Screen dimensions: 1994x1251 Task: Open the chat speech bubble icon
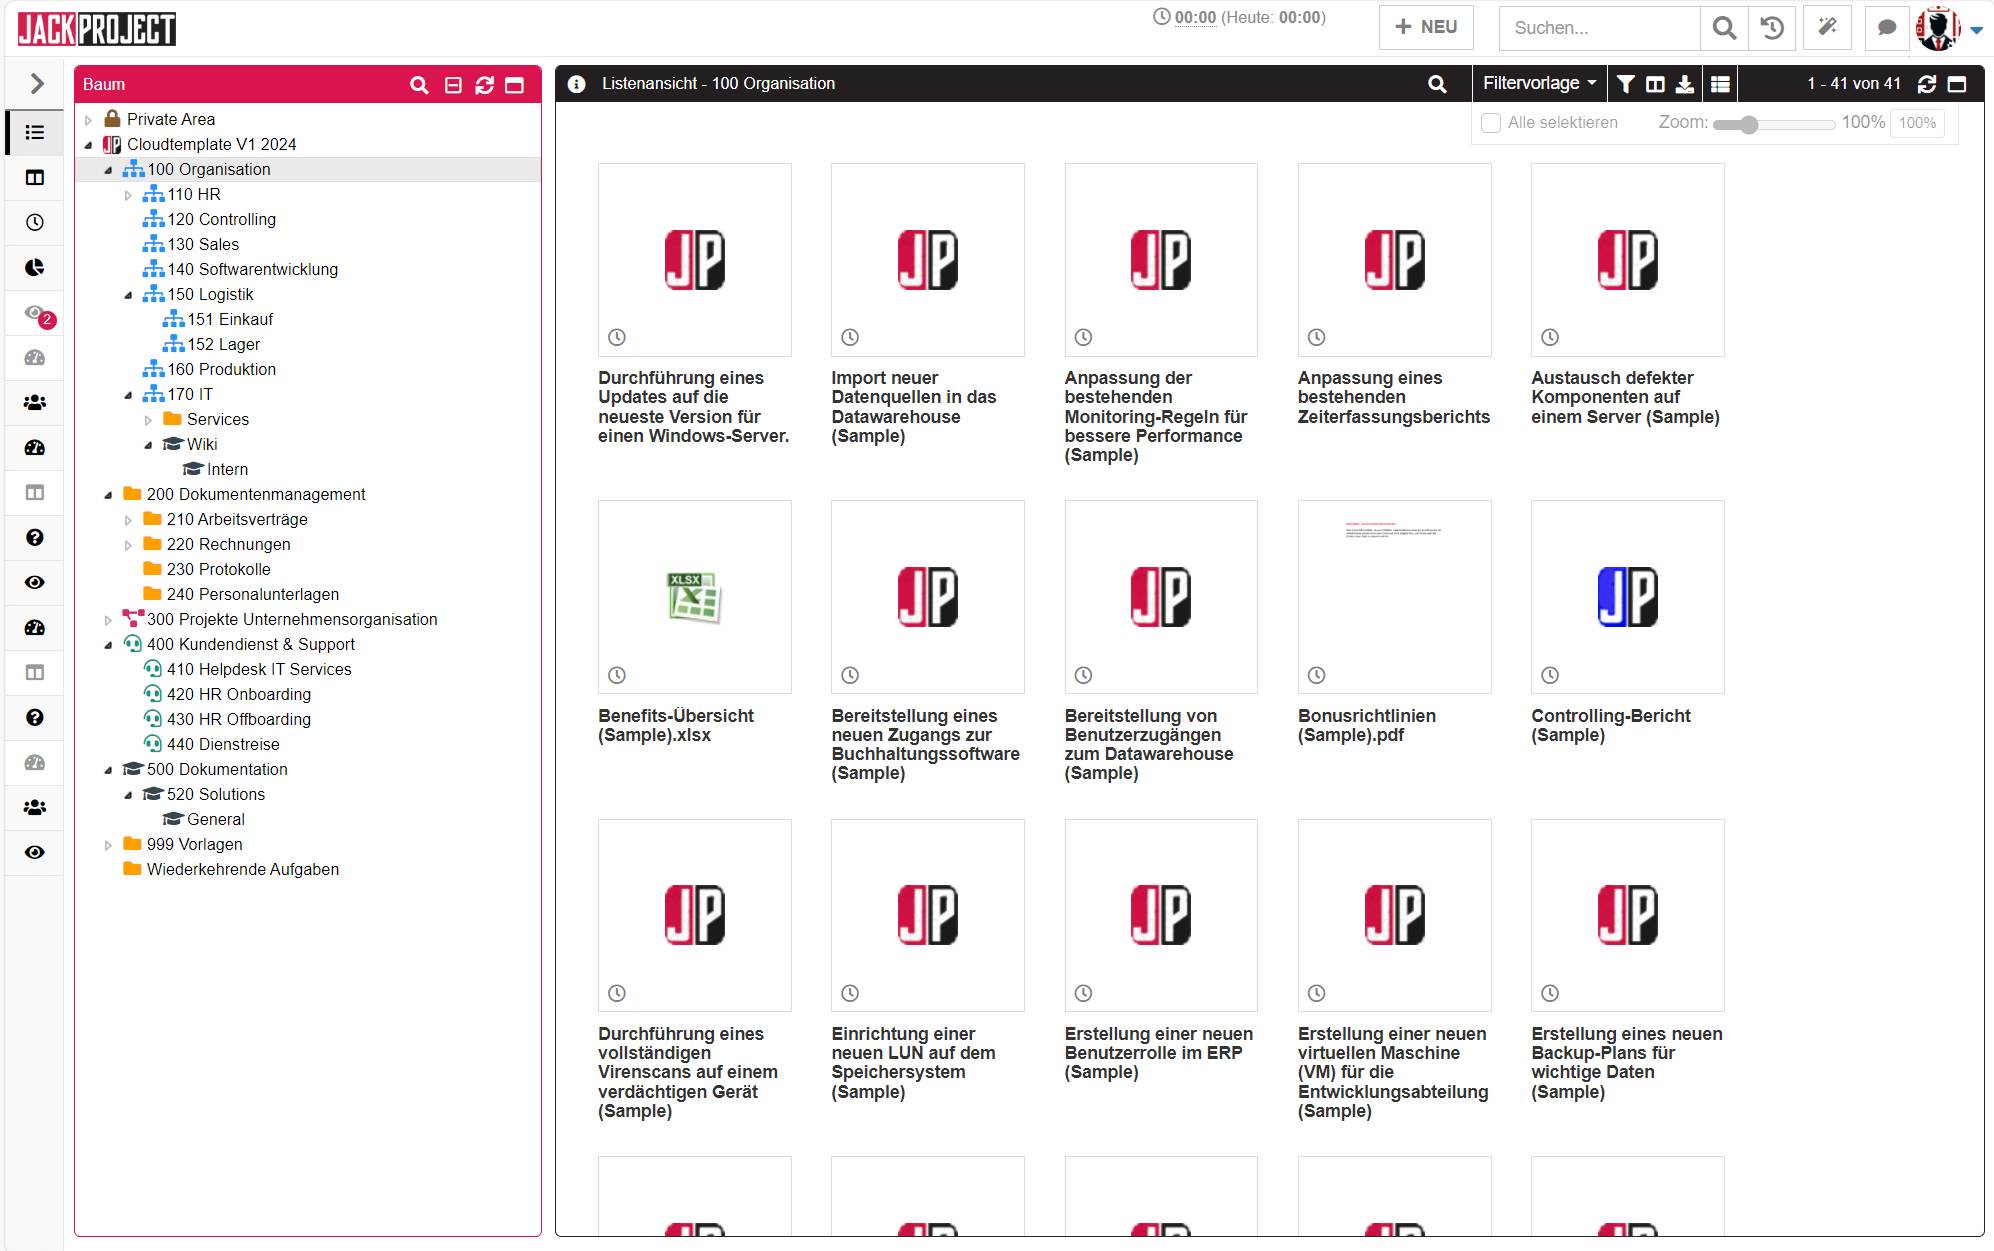click(x=1887, y=28)
